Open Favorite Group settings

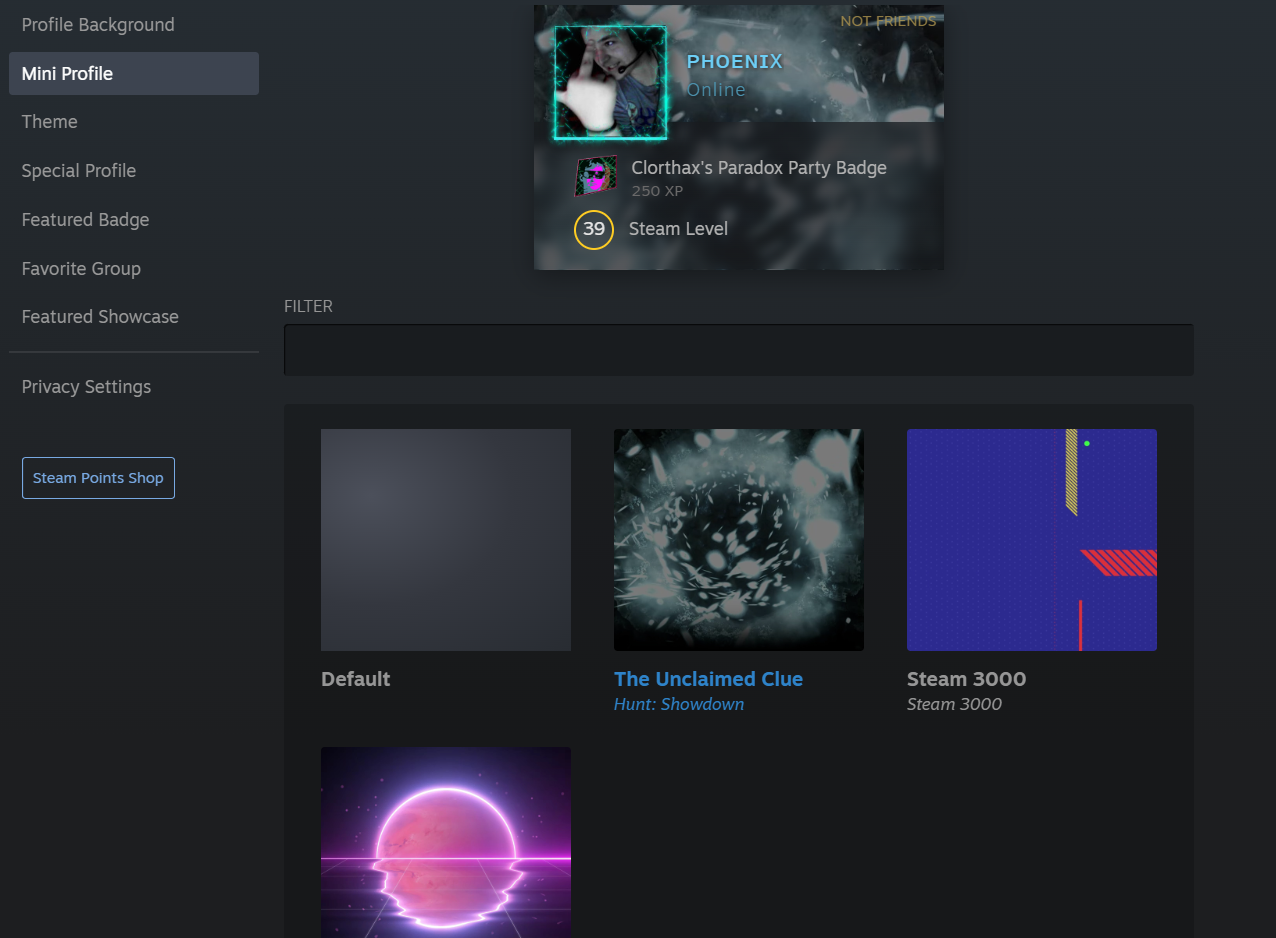(x=81, y=268)
